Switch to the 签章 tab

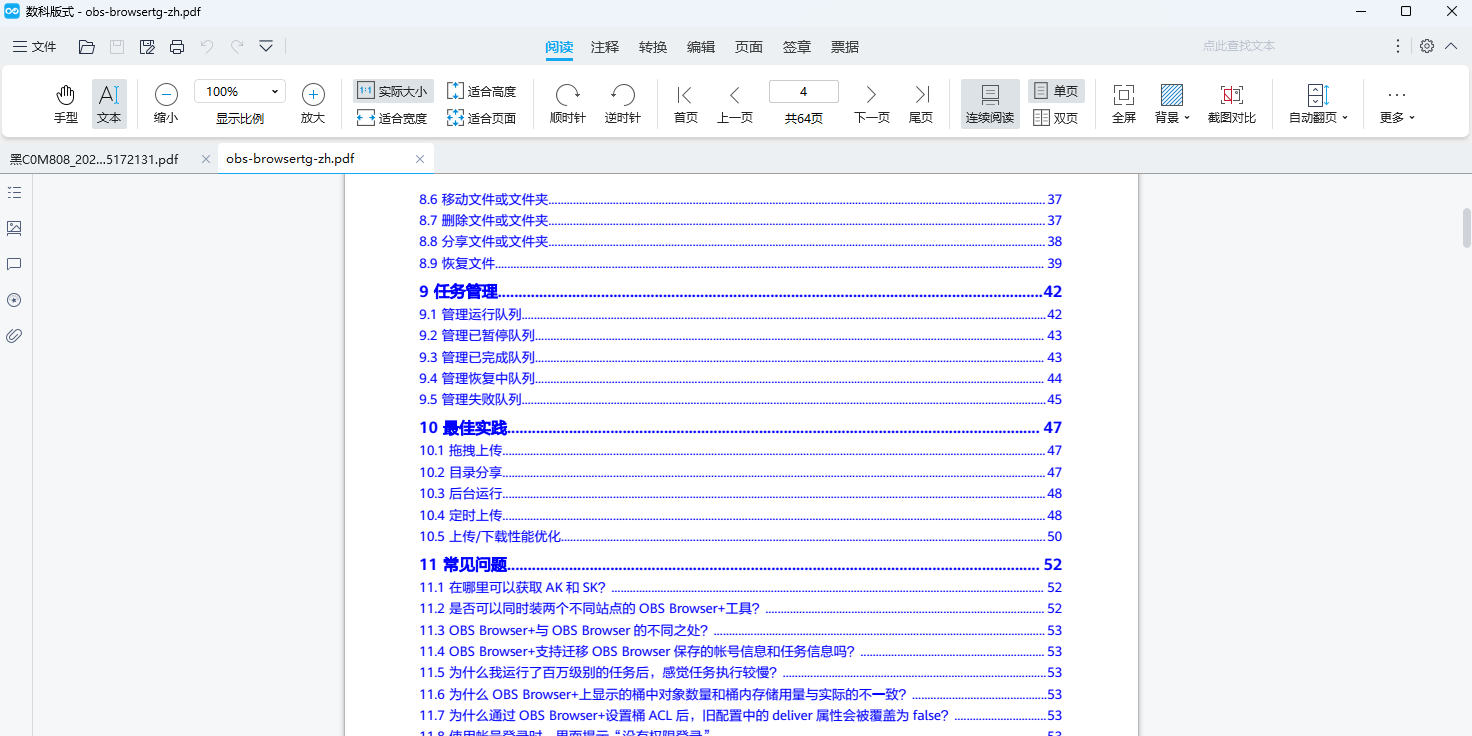(797, 47)
